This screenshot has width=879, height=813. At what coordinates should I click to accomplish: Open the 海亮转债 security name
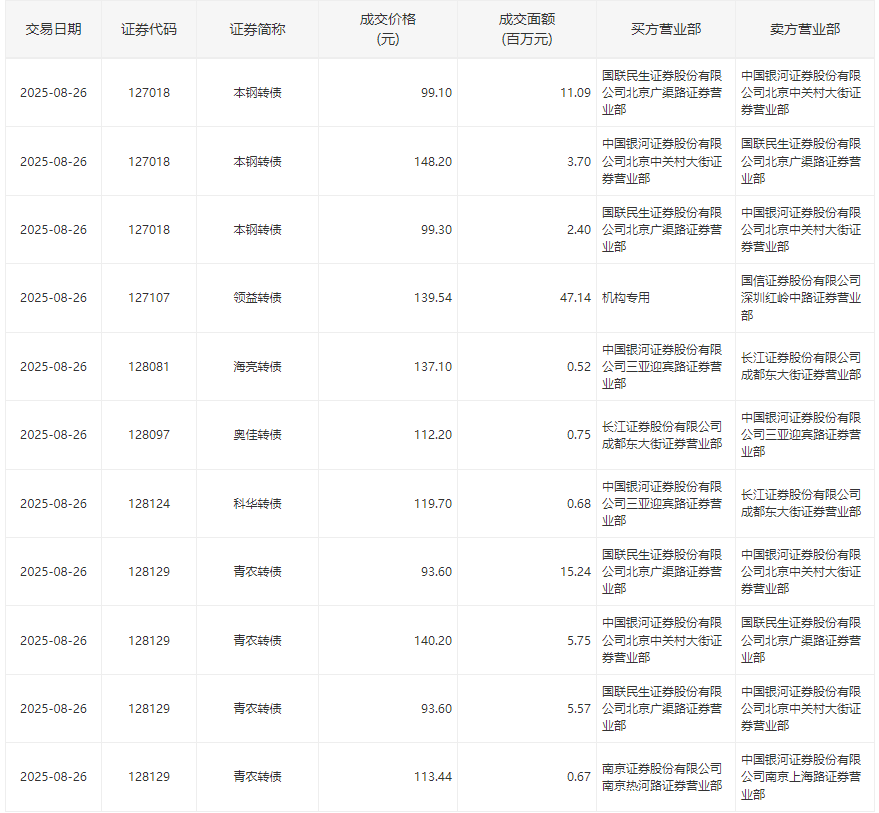(257, 366)
